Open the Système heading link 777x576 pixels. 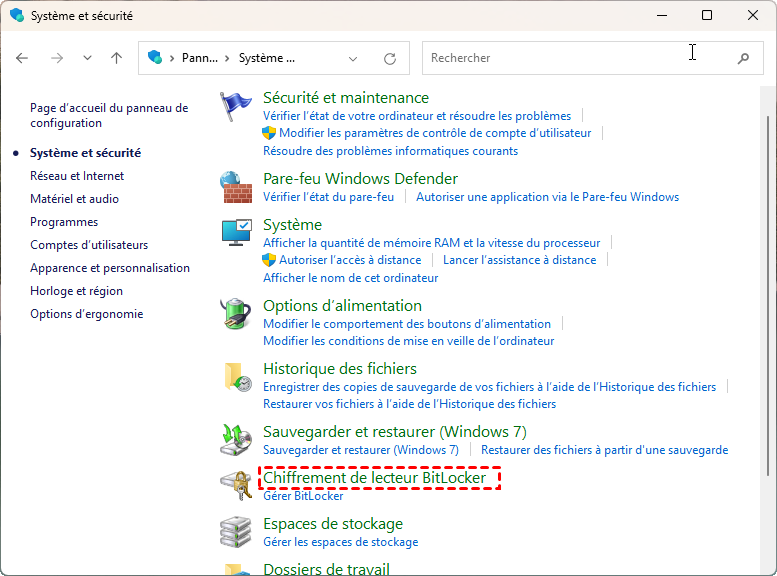point(292,225)
